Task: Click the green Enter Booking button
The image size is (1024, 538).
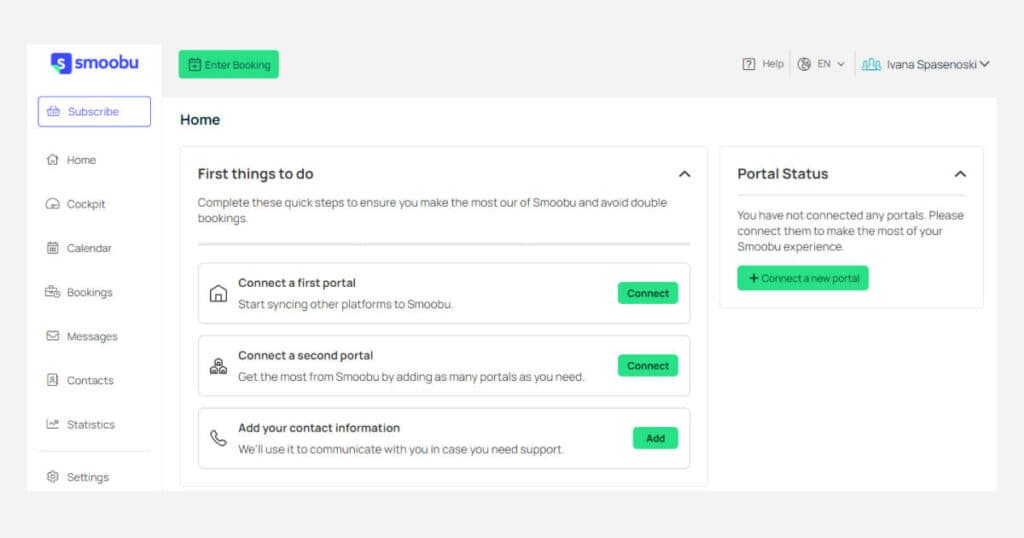Action: 229,65
